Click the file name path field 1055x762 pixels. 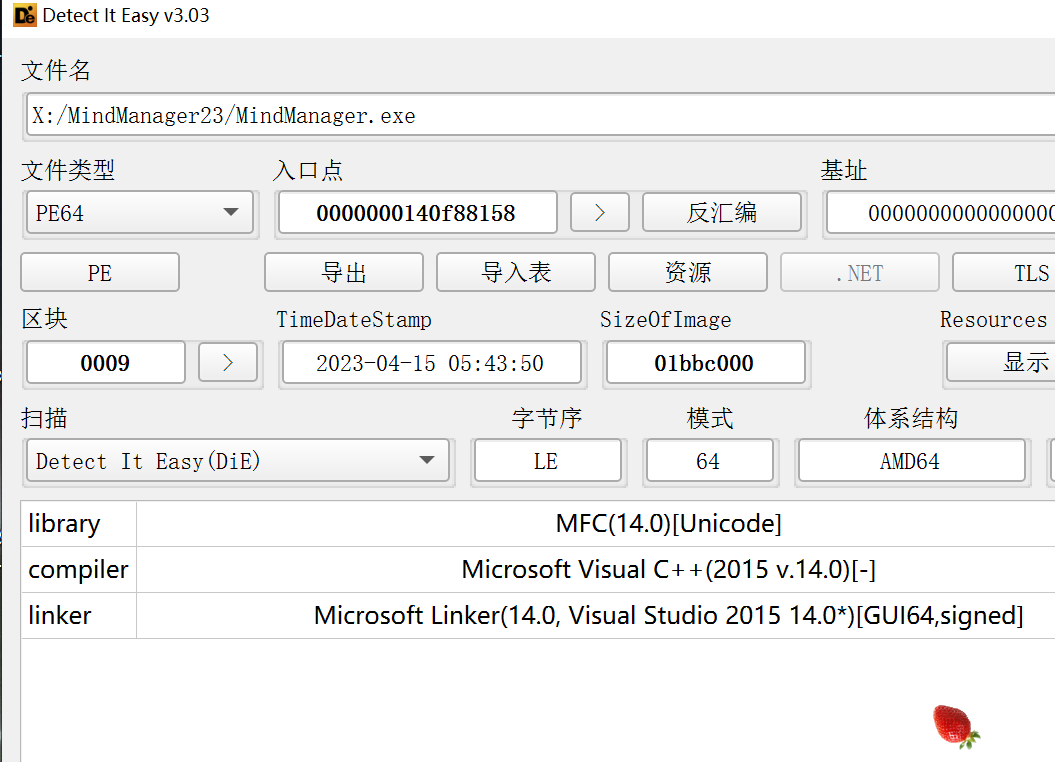tap(541, 116)
